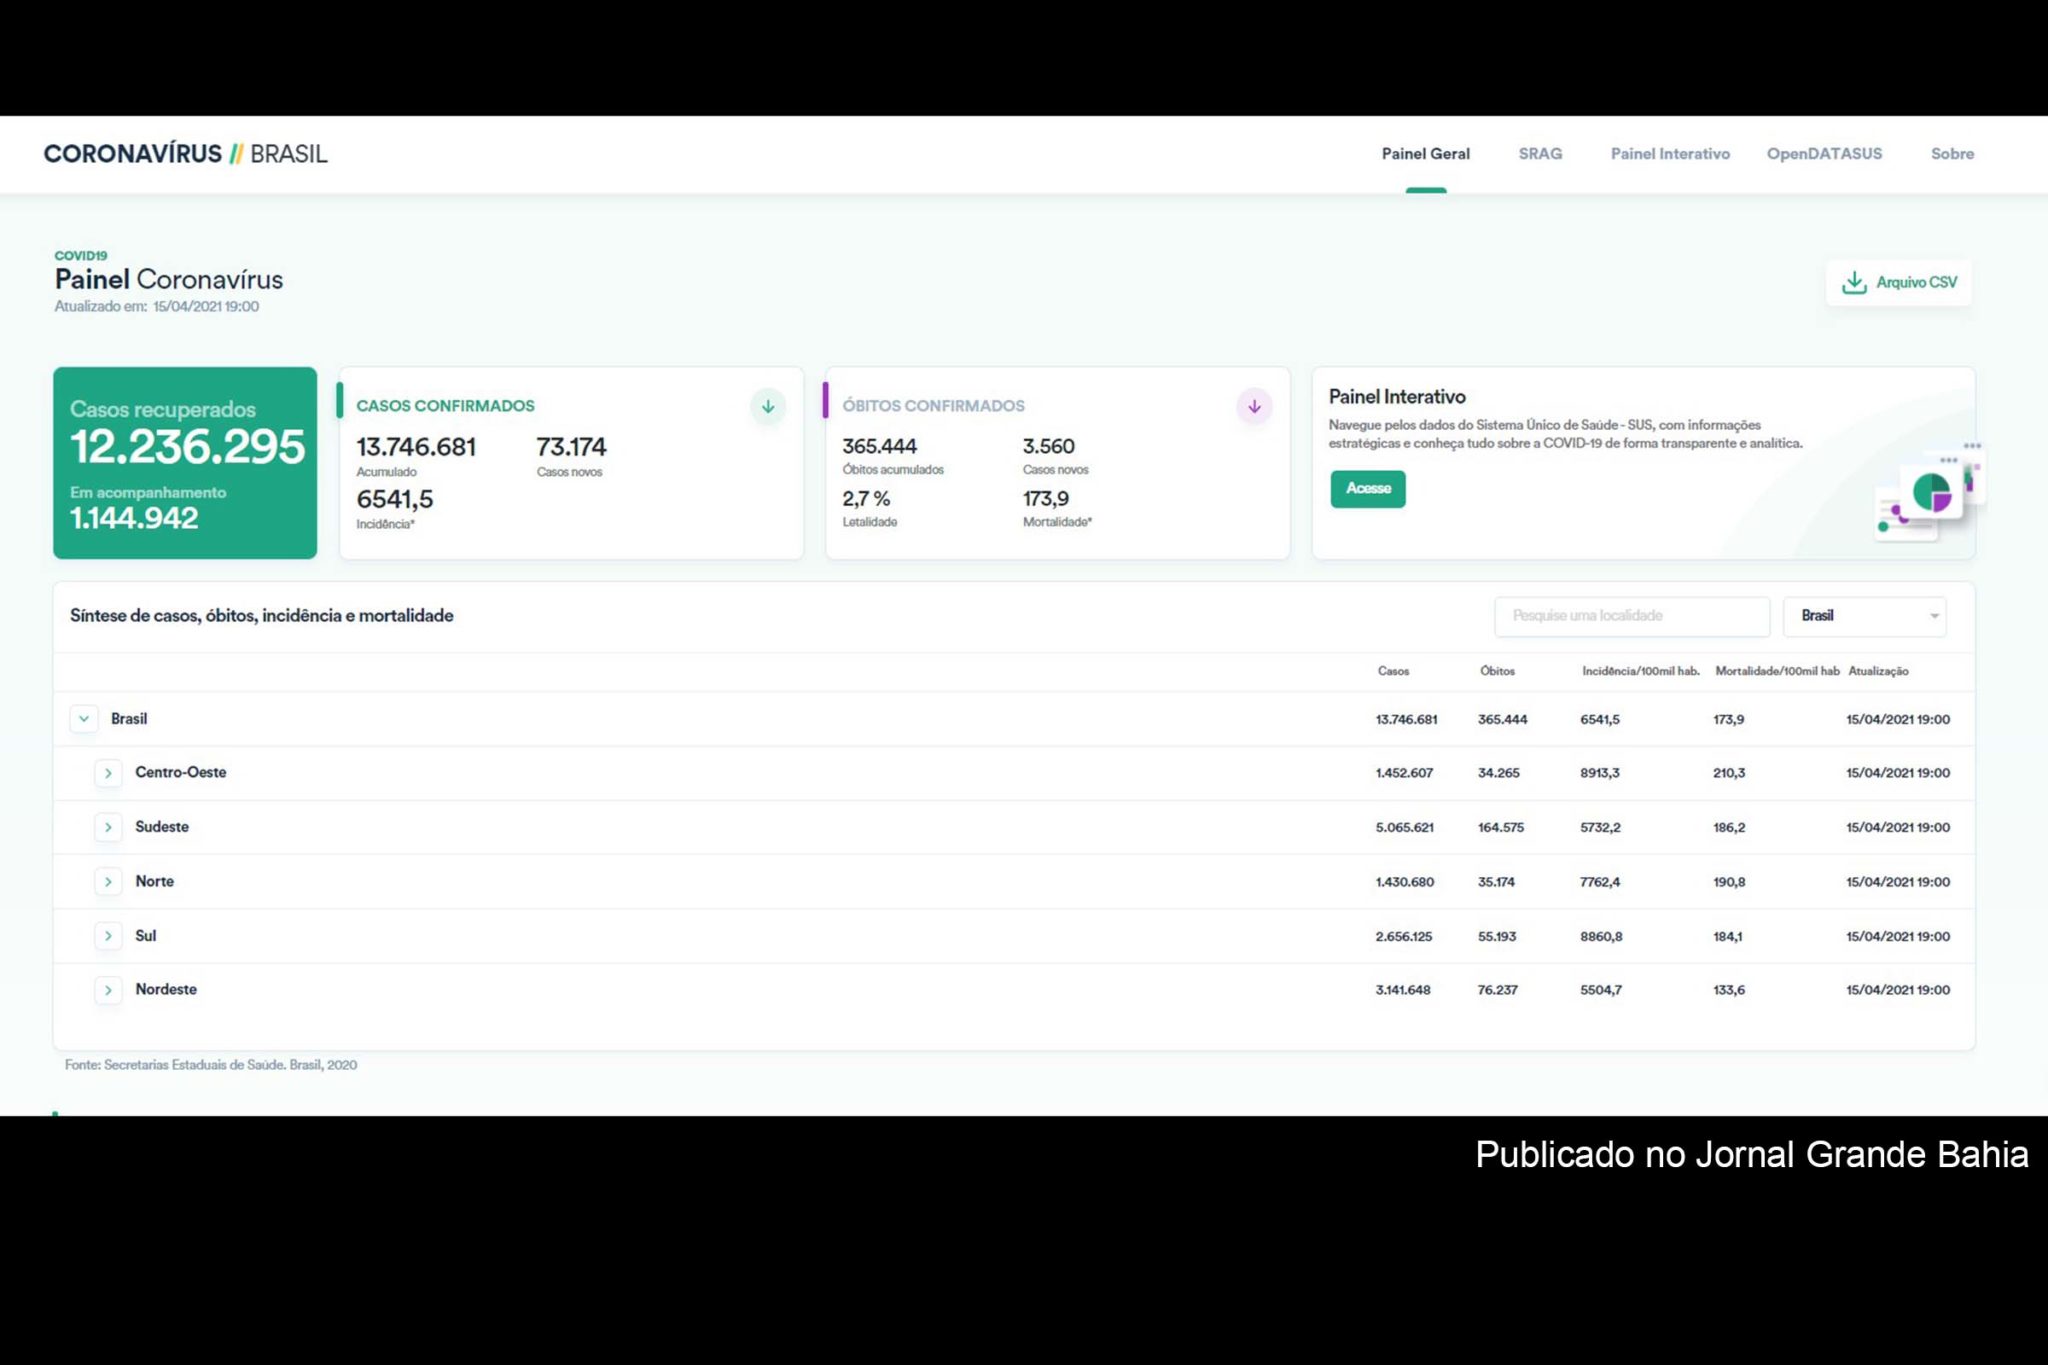This screenshot has height=1365, width=2048.
Task: Click Sul incidence value 8860,8
Action: pyautogui.click(x=1601, y=936)
